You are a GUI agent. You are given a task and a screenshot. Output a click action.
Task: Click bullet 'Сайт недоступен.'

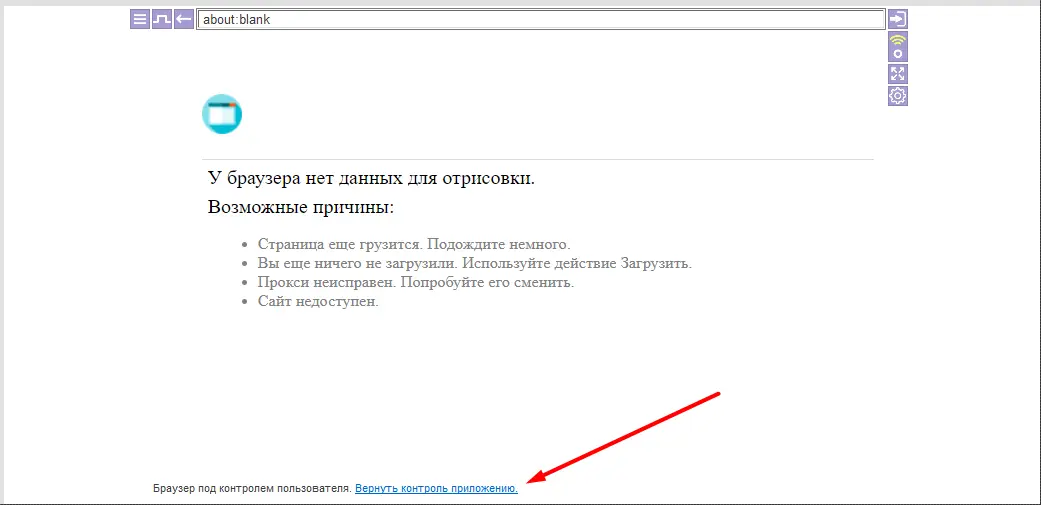(318, 301)
